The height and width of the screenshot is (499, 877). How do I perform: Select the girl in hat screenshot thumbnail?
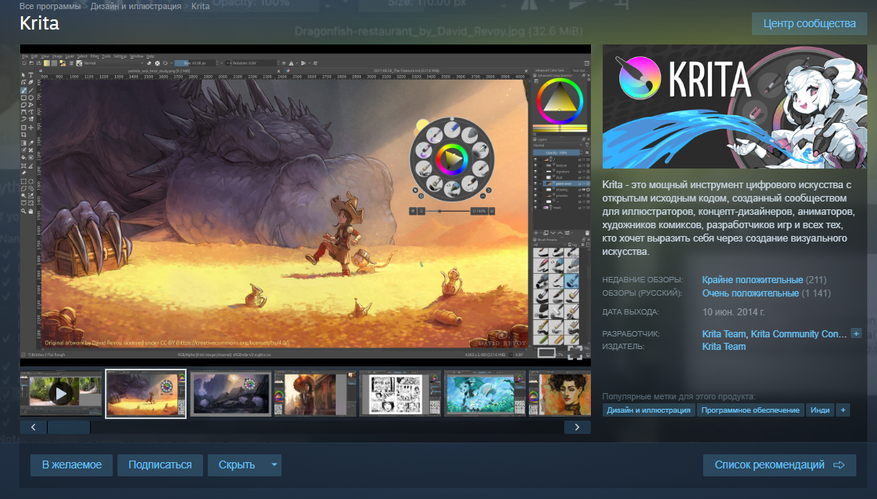(x=315, y=393)
